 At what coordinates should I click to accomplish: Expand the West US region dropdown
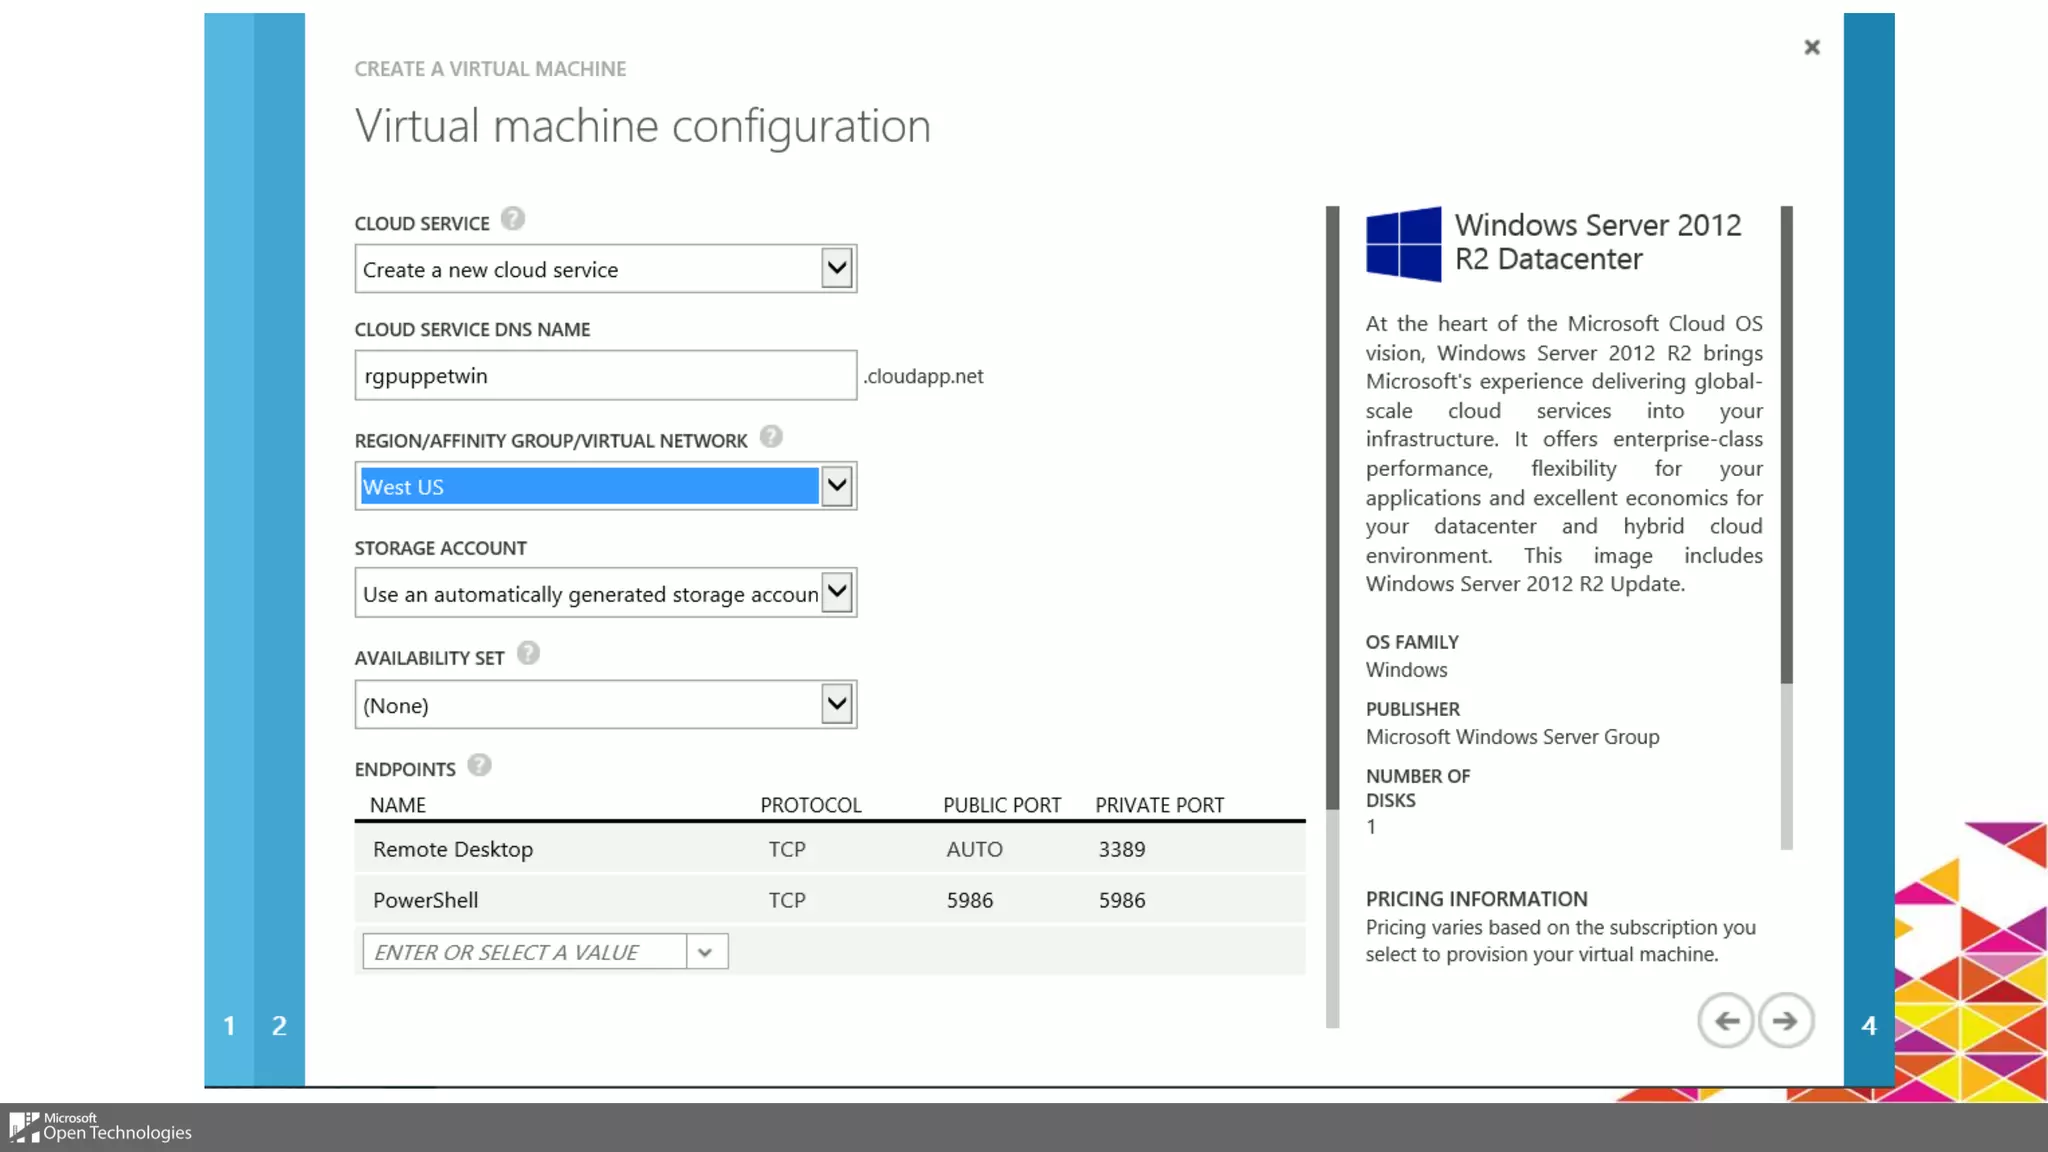point(837,486)
